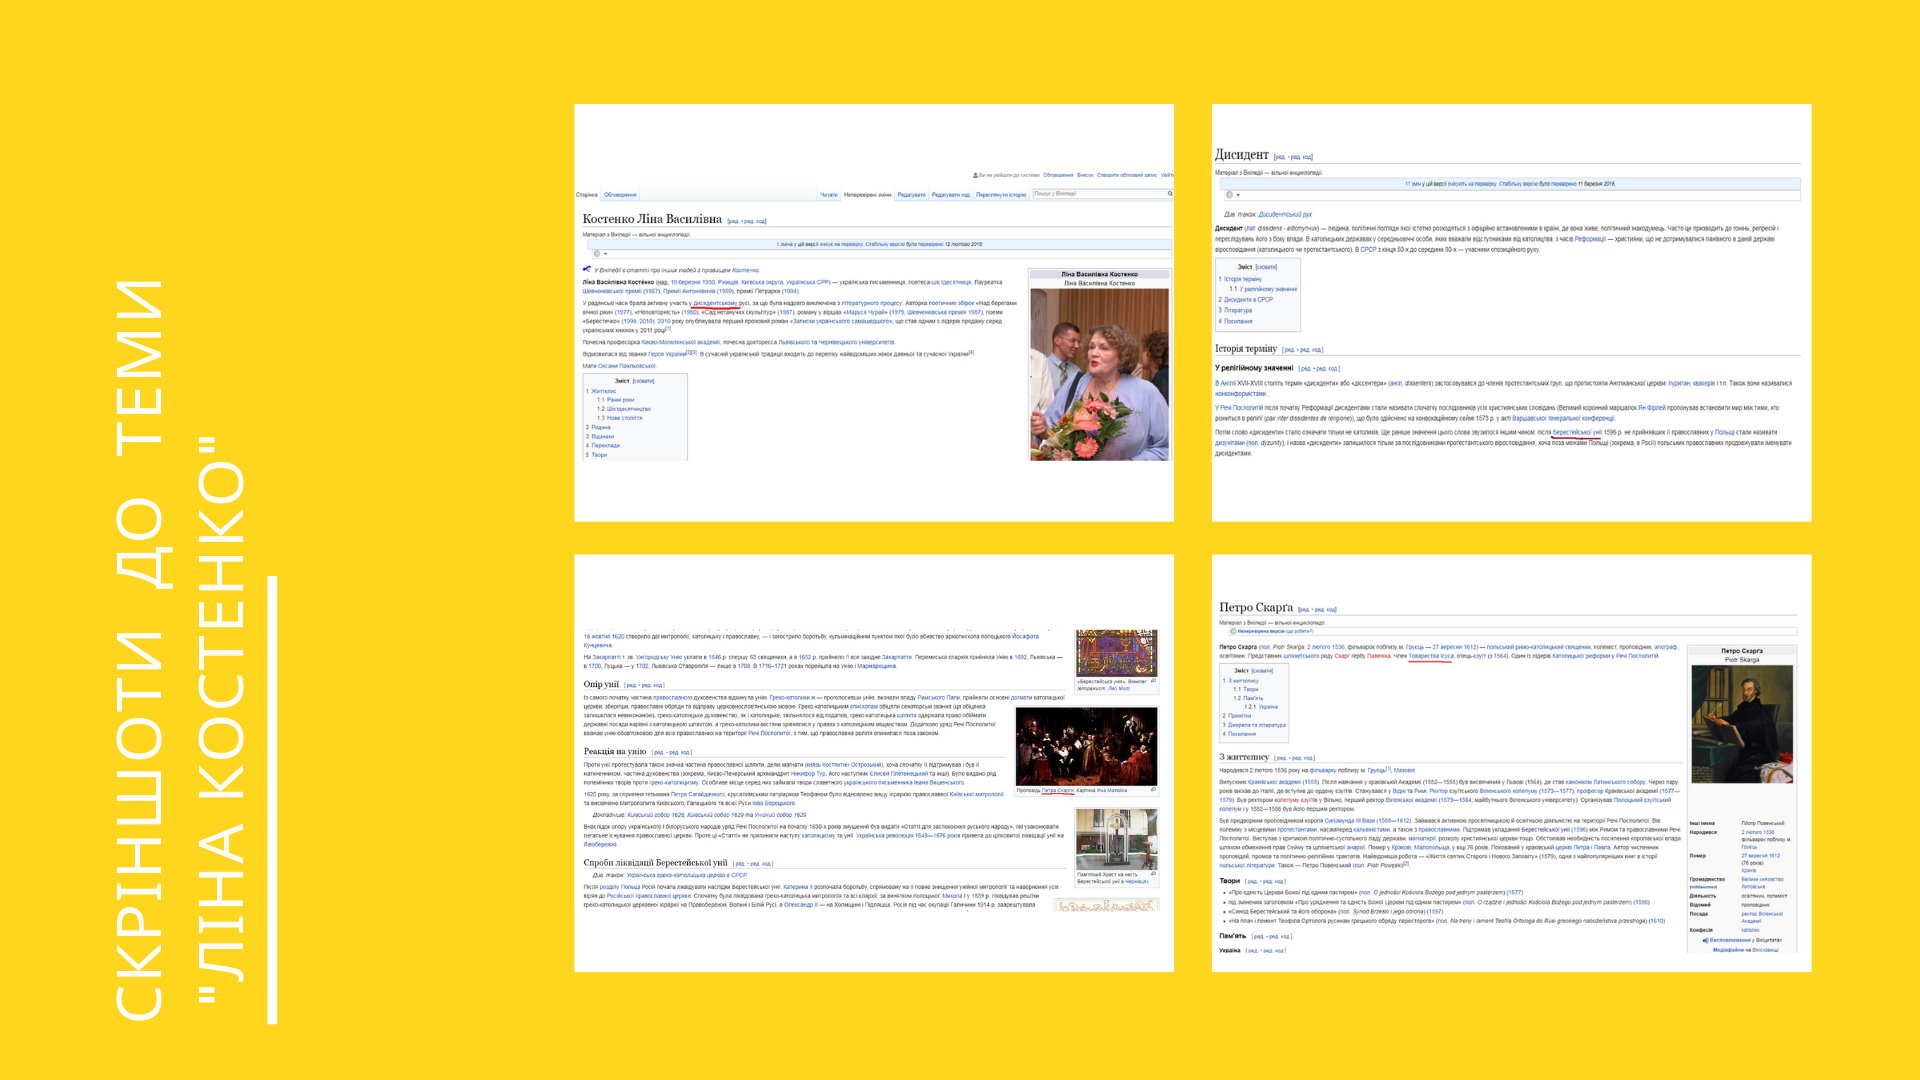Viewport: 1920px width, 1080px height.
Task: Expand review dropdown arrow on Костенко page
Action: (606, 254)
